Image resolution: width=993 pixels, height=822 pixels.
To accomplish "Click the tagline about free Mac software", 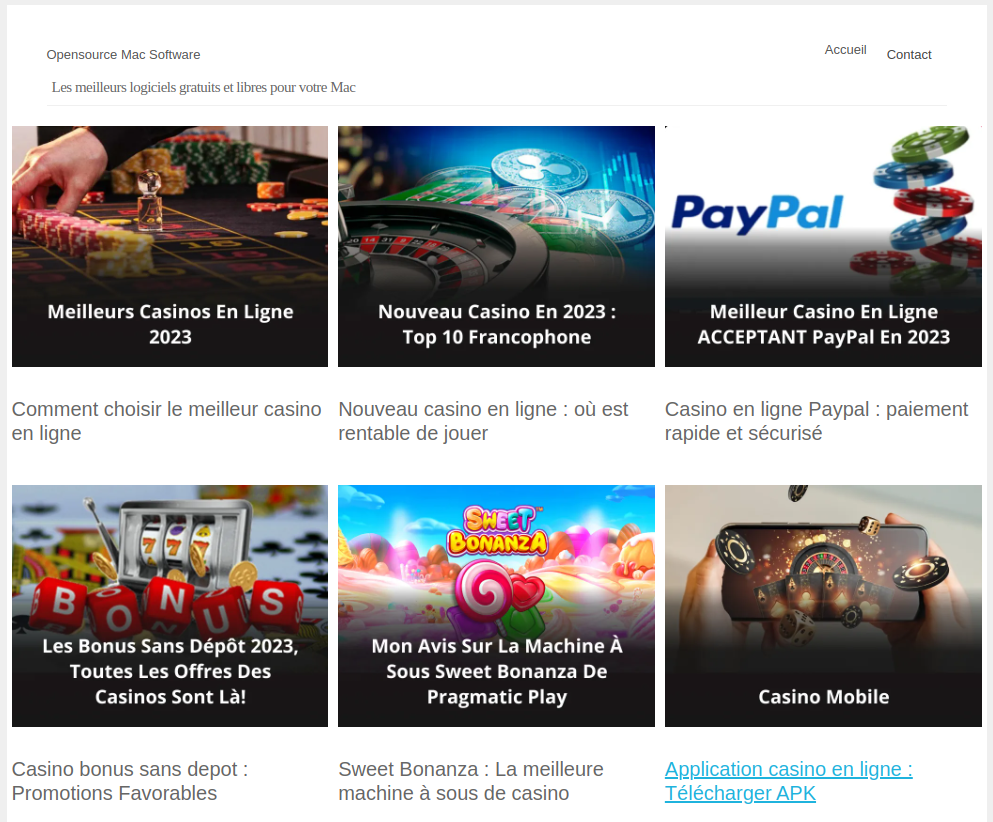I will [203, 88].
